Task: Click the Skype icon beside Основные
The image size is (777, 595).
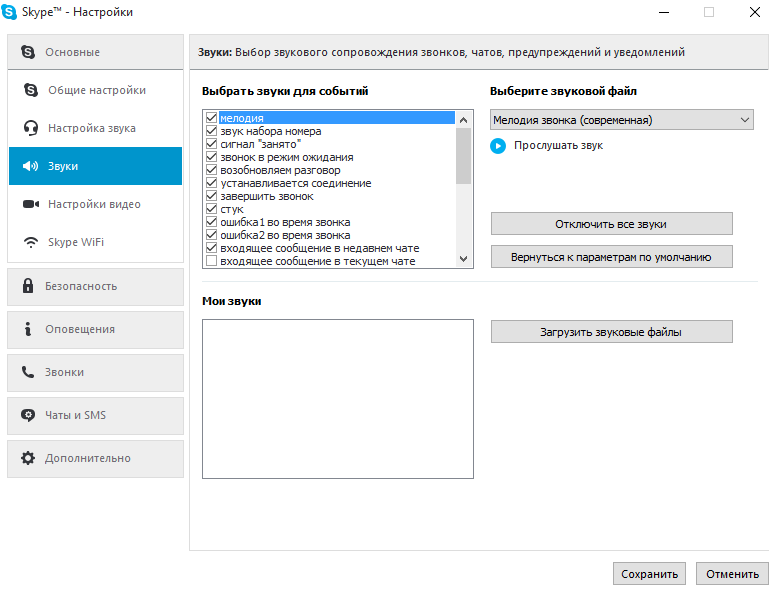Action: click(x=28, y=52)
